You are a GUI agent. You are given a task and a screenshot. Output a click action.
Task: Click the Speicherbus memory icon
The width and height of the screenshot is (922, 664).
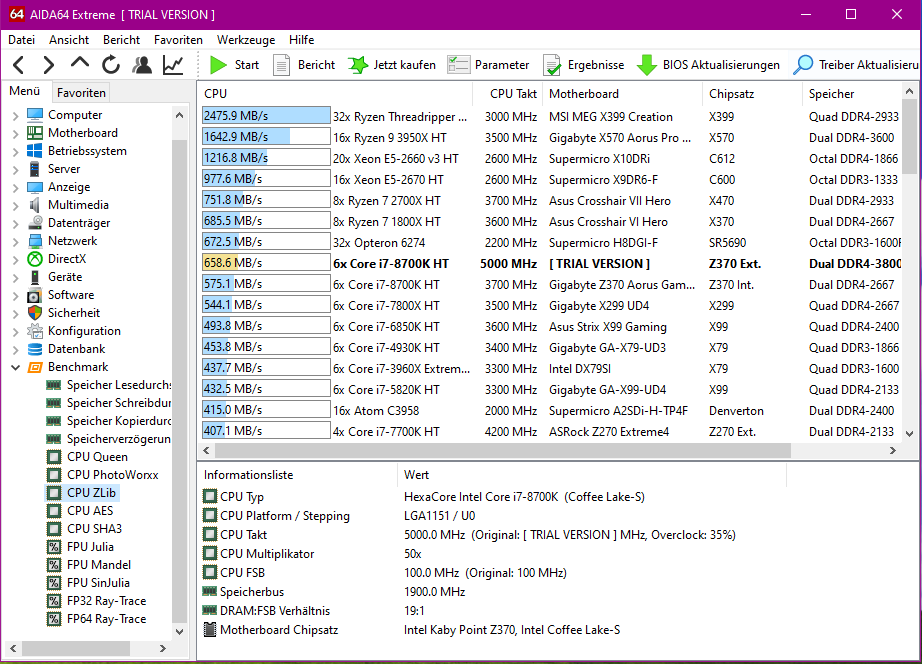point(209,591)
